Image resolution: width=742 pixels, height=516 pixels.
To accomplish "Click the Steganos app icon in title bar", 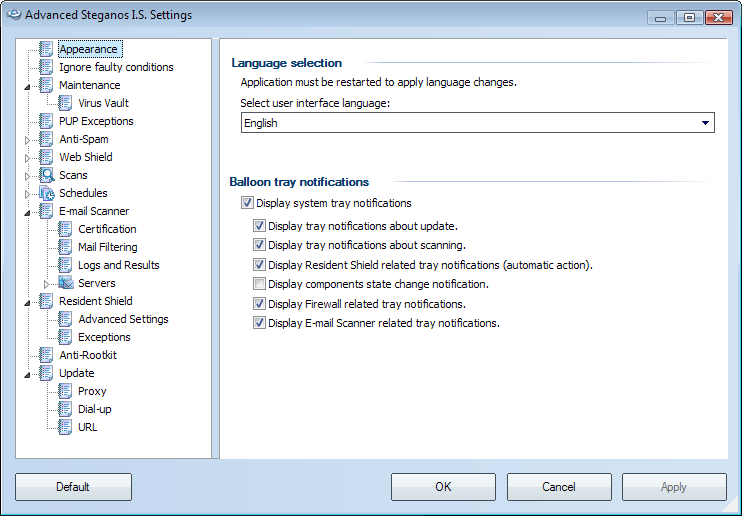I will (x=14, y=15).
